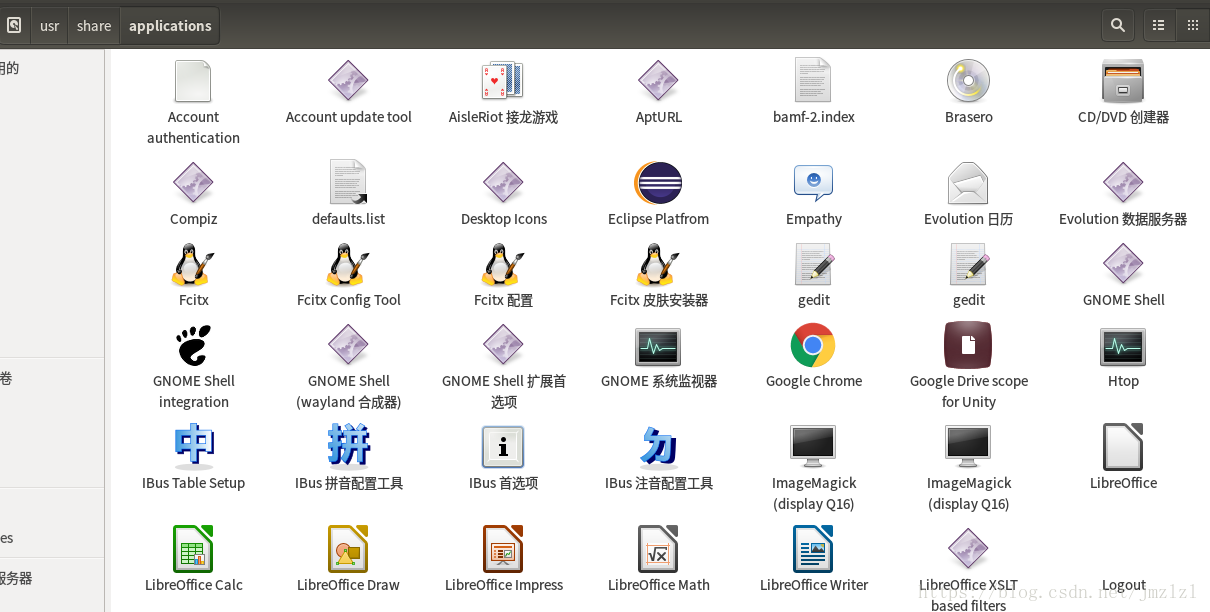Viewport: 1210px width, 612px height.
Task: Open the Brasero disc burner icon
Action: pyautogui.click(x=968, y=81)
